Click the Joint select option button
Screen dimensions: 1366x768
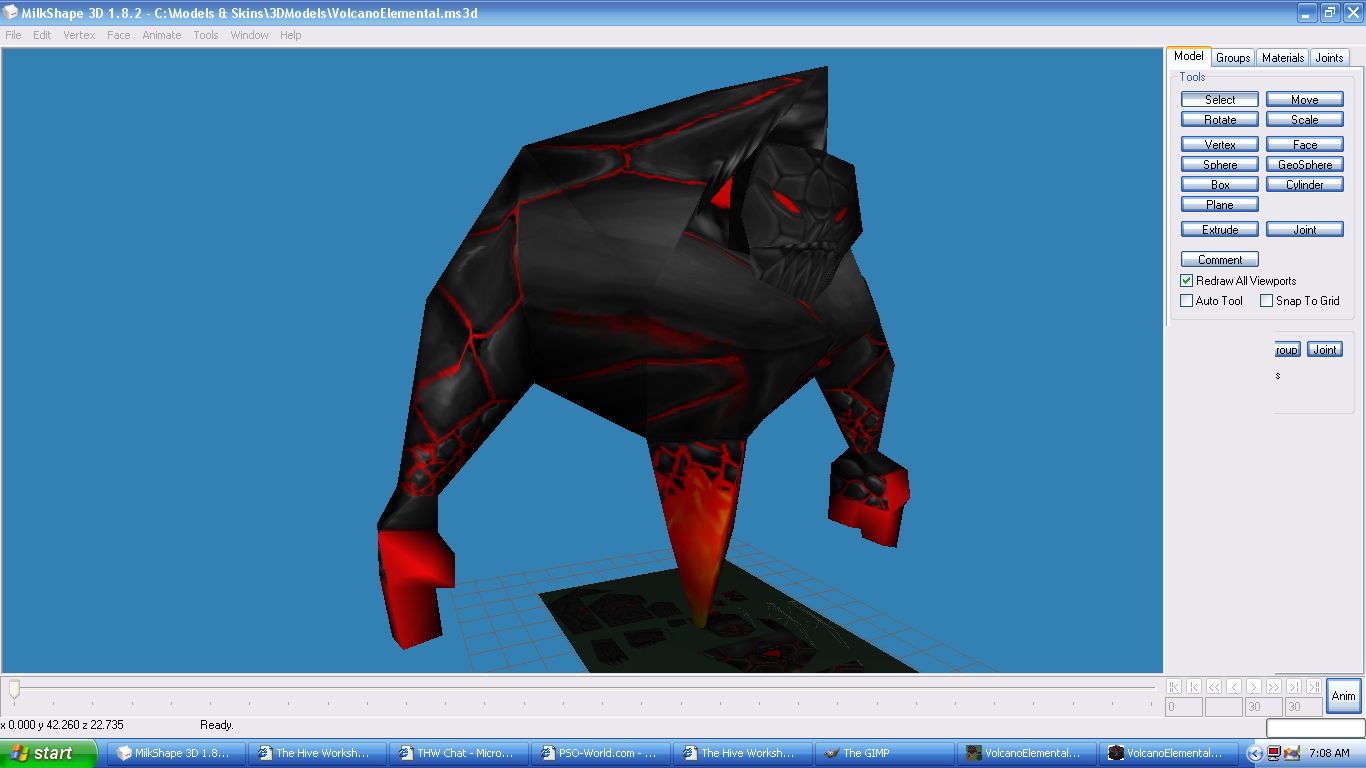click(1325, 350)
